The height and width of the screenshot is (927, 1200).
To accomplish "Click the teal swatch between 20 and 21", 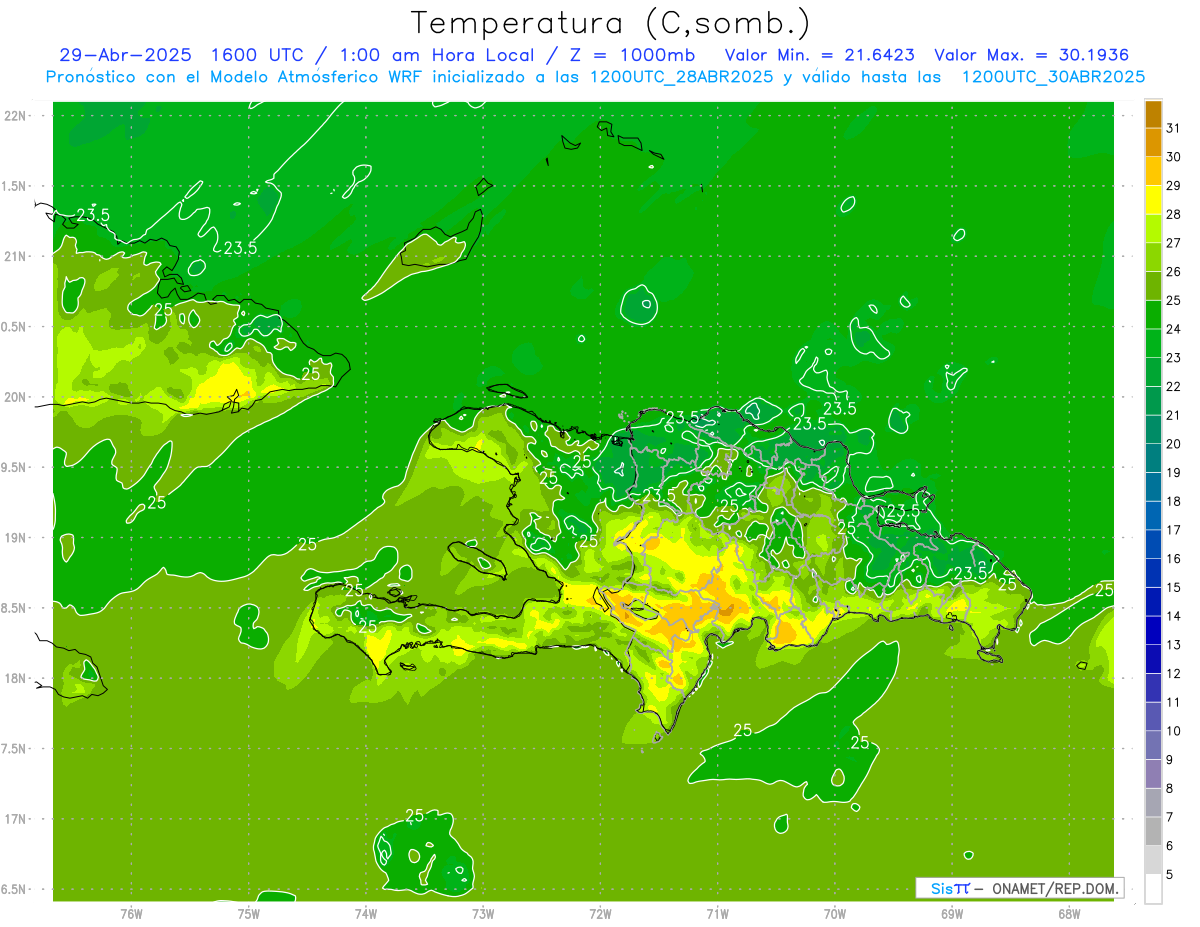I will pyautogui.click(x=1153, y=430).
